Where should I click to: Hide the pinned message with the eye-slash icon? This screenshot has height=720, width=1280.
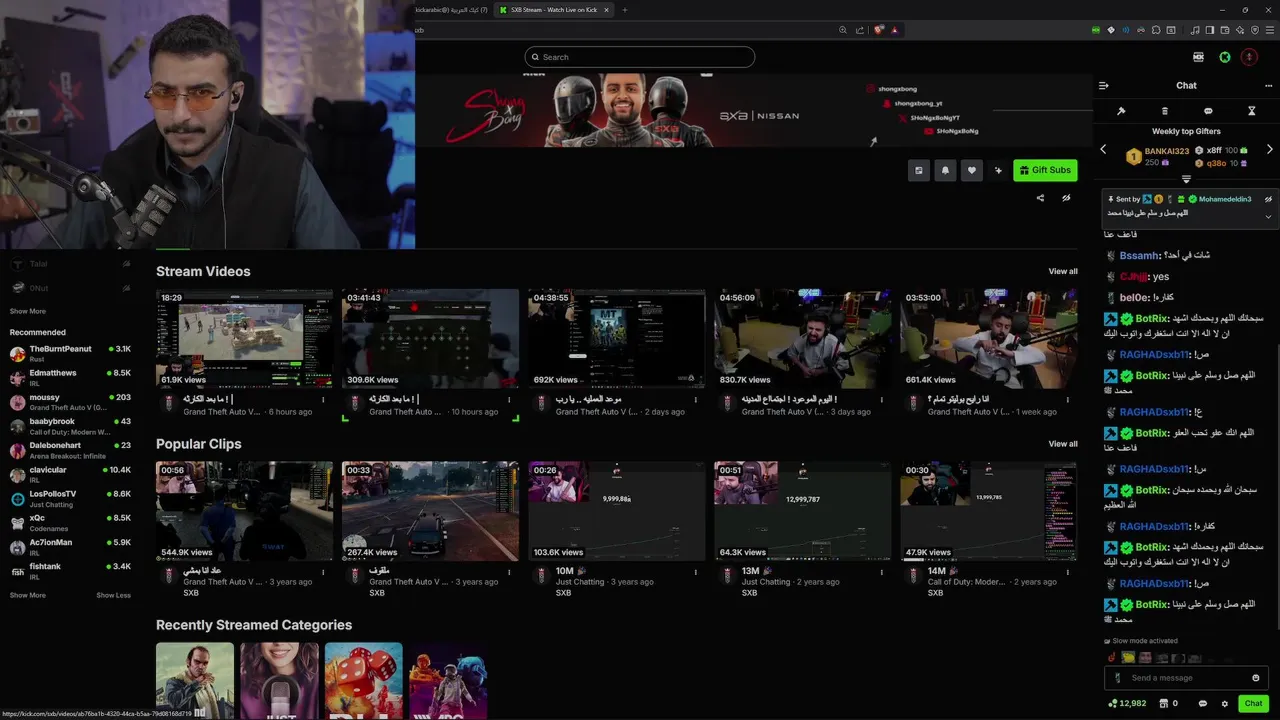pos(1268,199)
